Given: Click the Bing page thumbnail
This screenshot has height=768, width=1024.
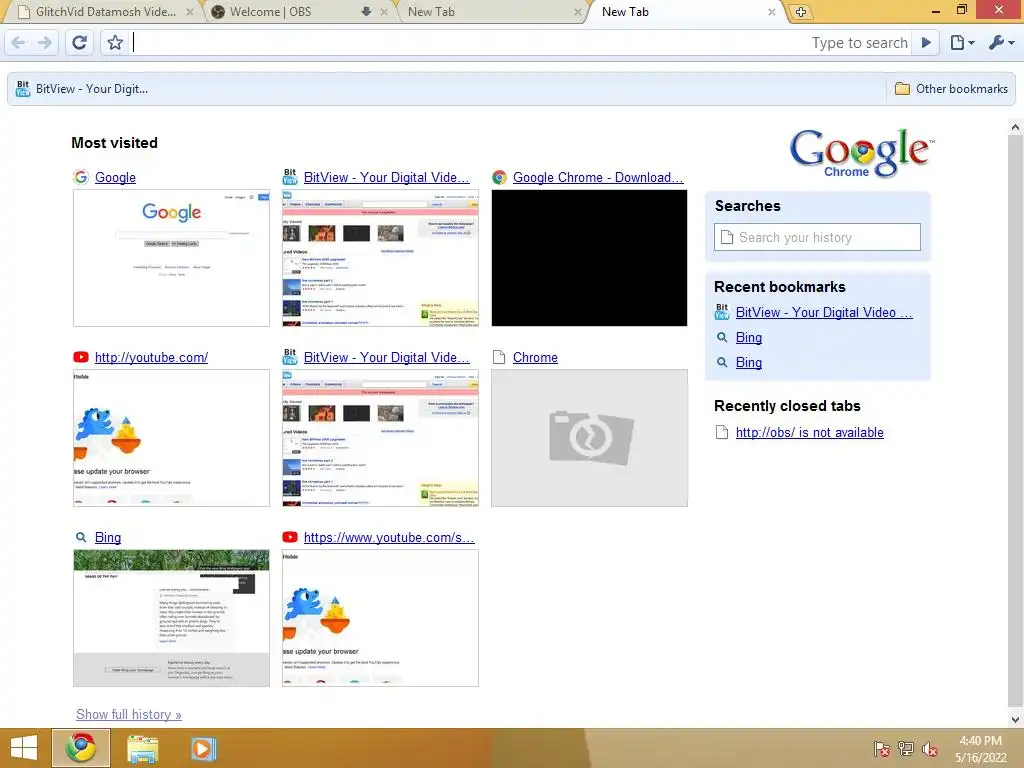Looking at the screenshot, I should click(x=171, y=618).
